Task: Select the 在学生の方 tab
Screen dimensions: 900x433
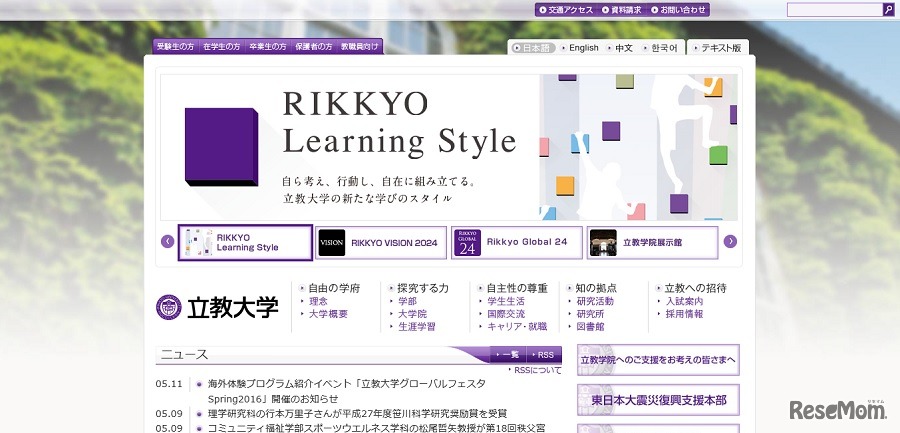Action: [222, 47]
